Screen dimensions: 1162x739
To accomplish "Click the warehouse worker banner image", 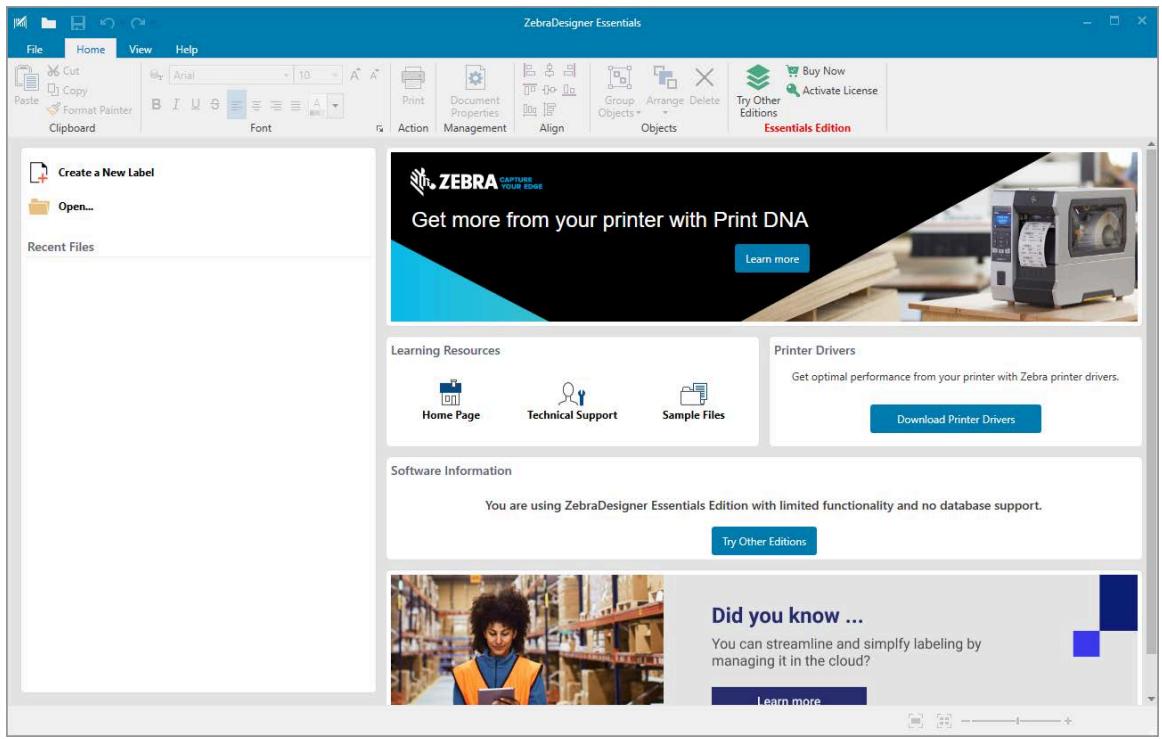I will (527, 640).
